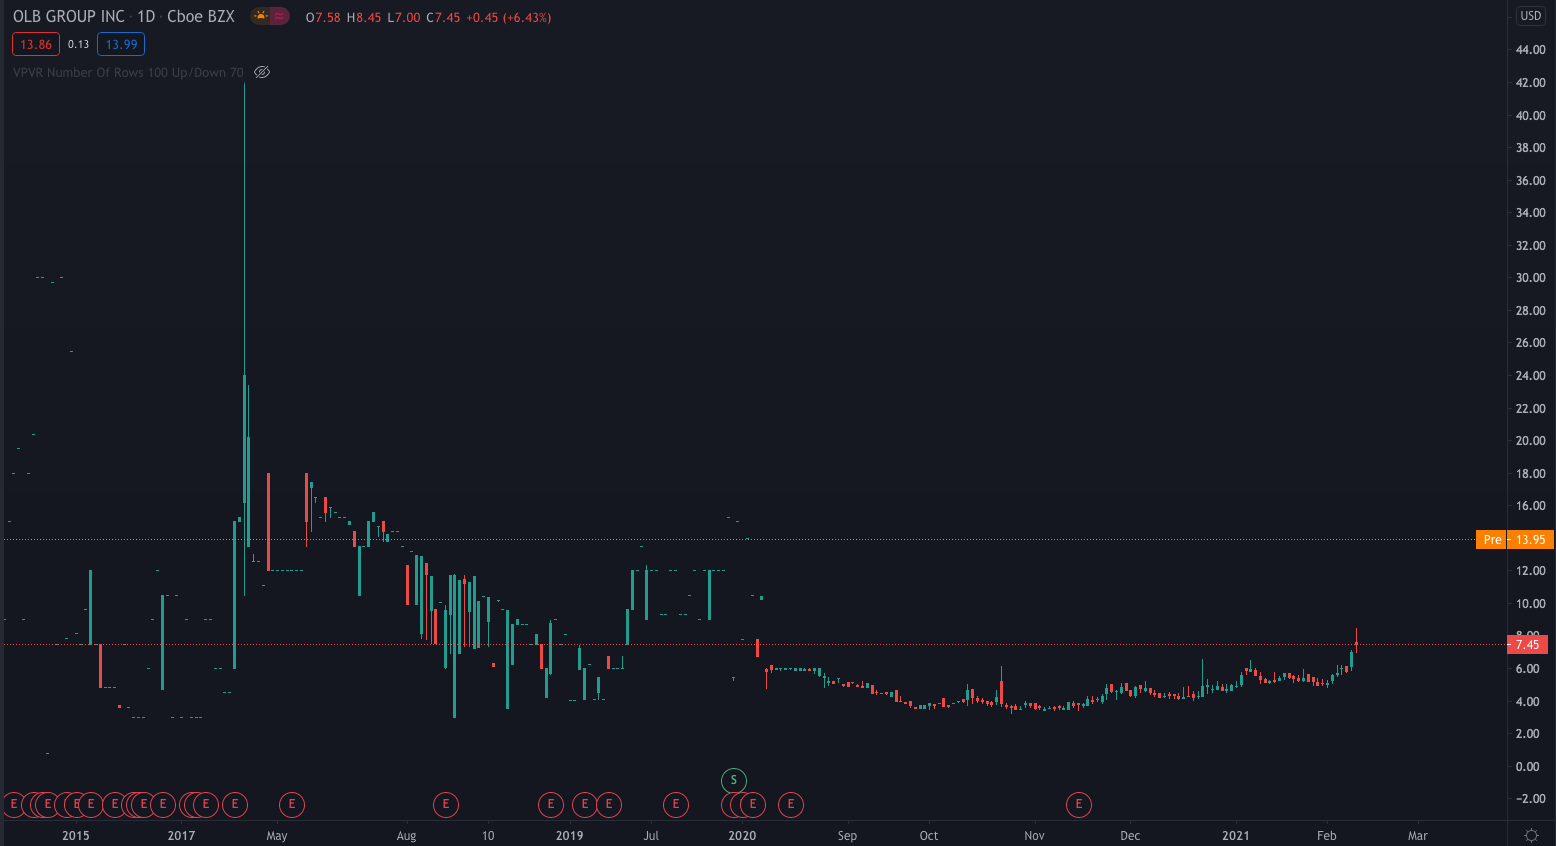Click the L7.00 low value
The width and height of the screenshot is (1556, 846).
404,18
